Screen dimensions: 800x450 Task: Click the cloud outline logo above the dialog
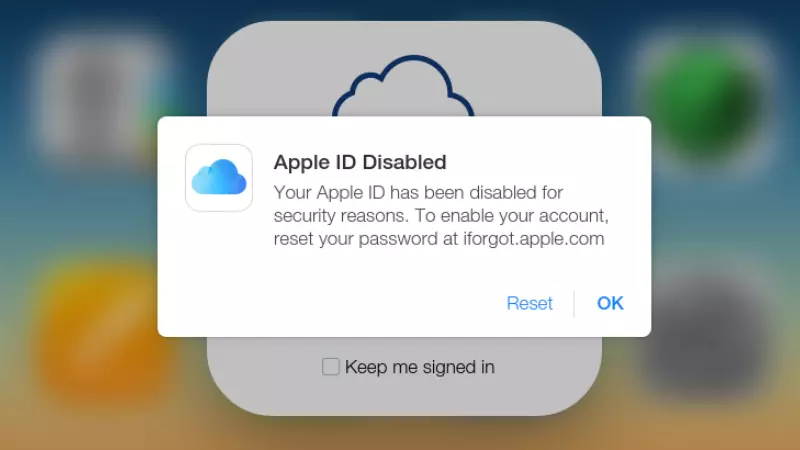pos(403,86)
